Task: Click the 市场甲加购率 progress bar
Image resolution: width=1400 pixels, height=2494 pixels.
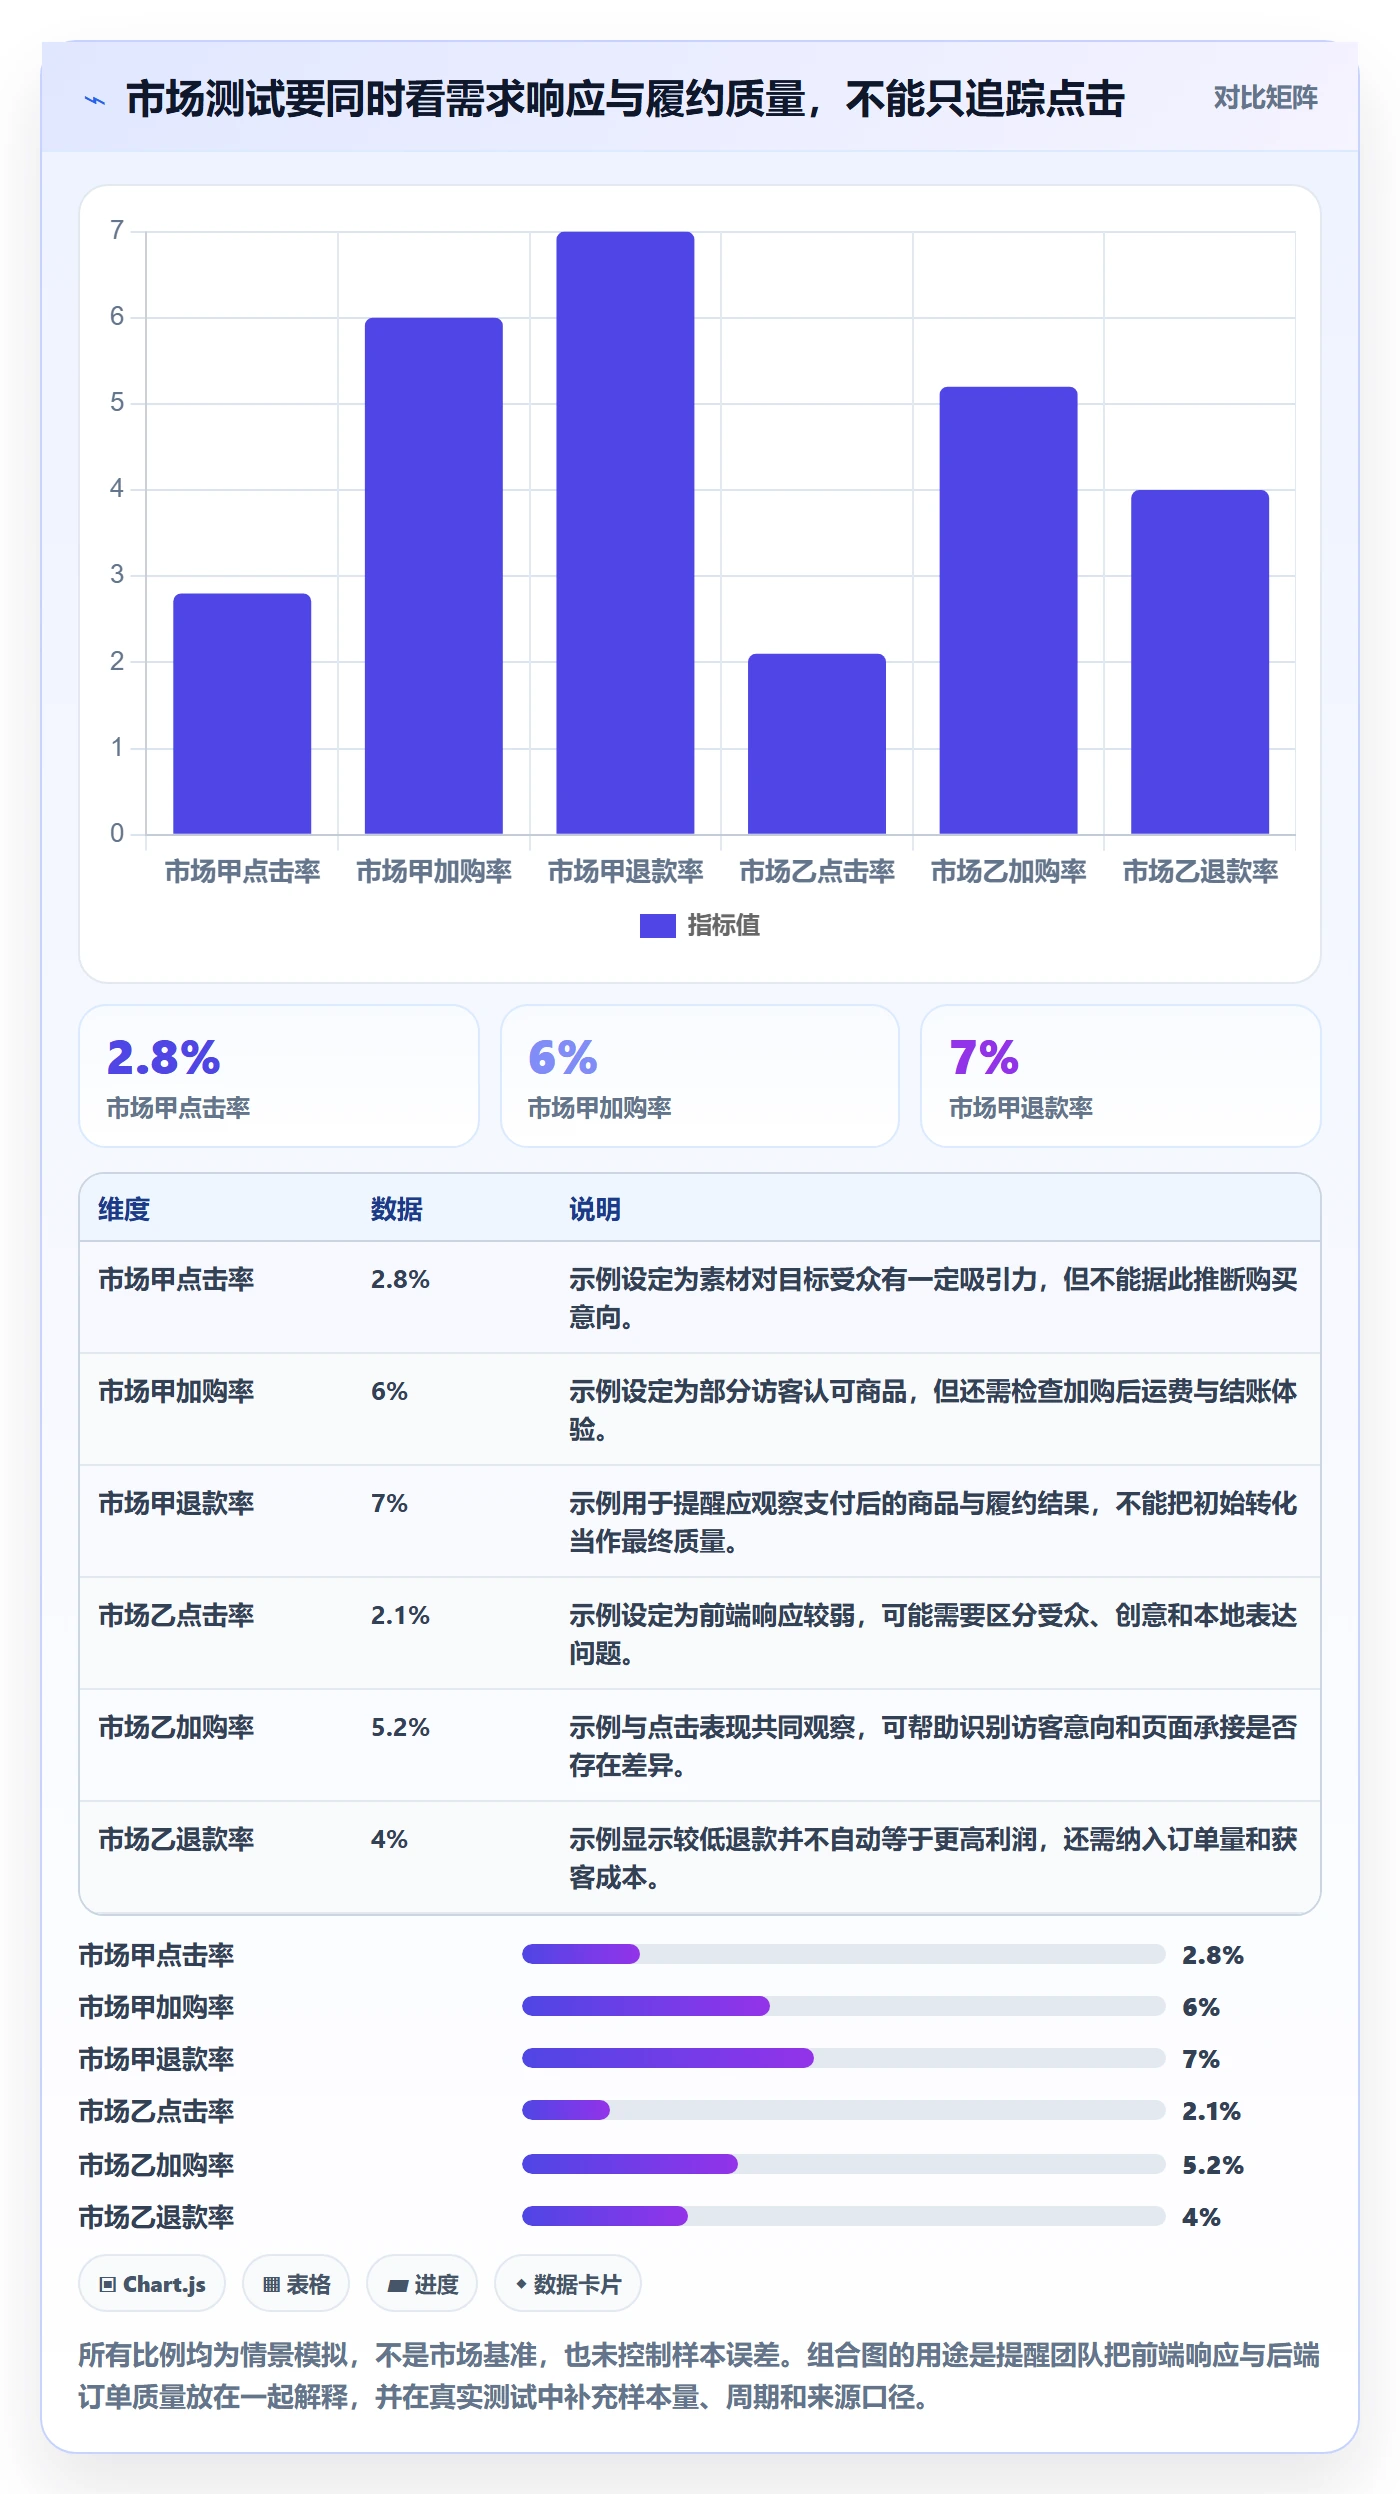Action: pyautogui.click(x=844, y=2006)
